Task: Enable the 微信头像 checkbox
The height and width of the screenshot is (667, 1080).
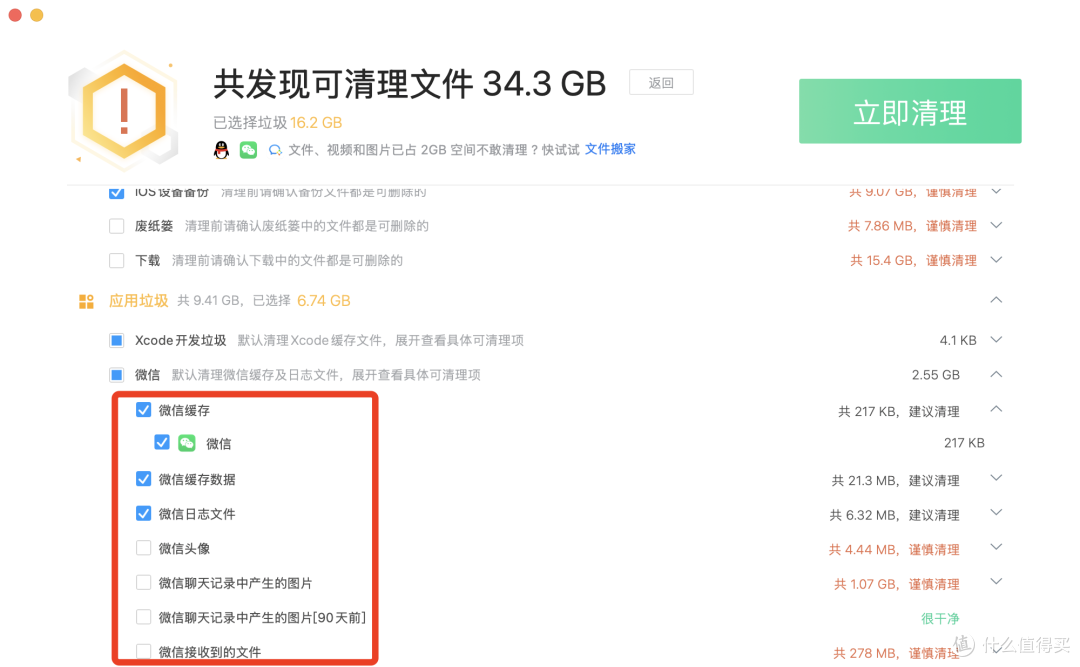Action: click(x=143, y=548)
